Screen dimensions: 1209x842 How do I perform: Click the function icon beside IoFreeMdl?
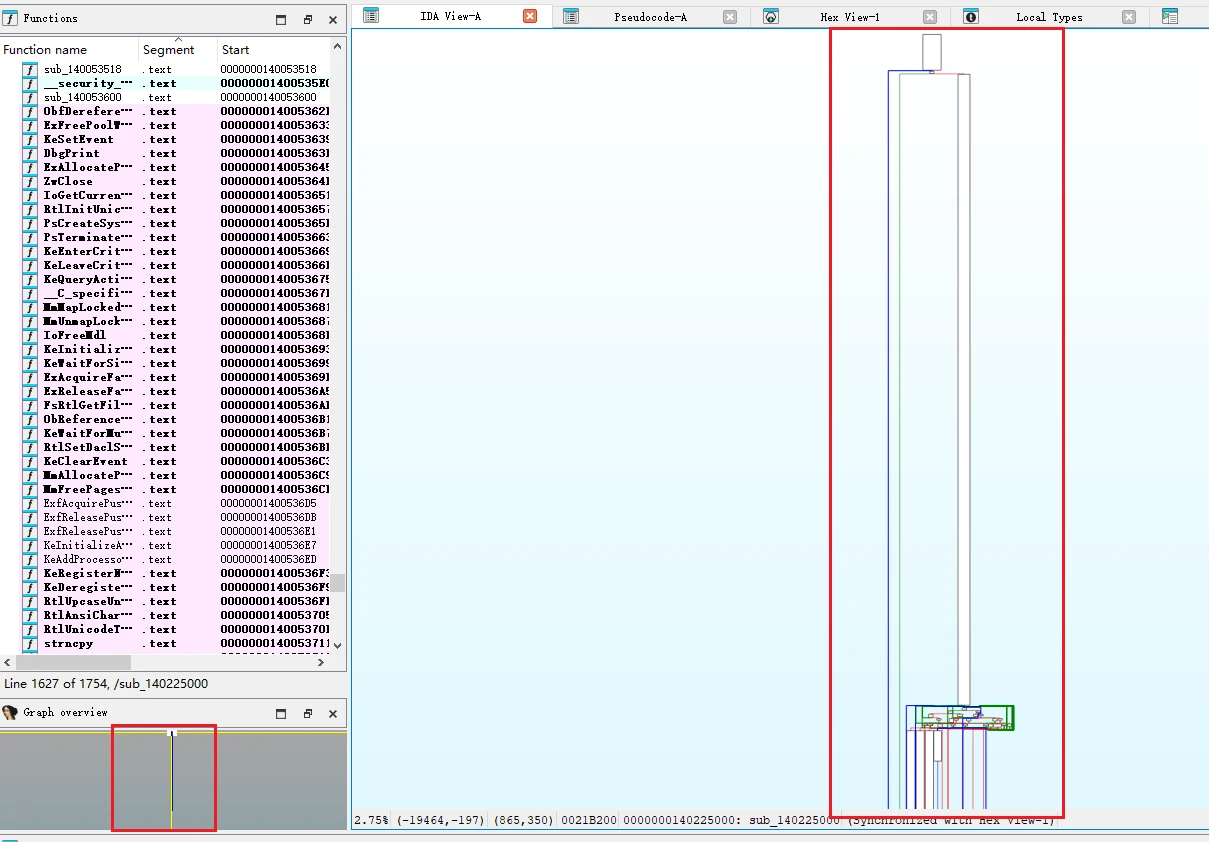pos(30,335)
